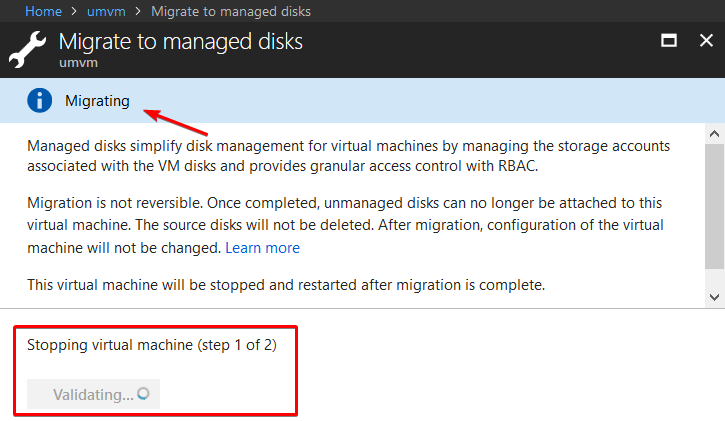Click the Migrating status message
This screenshot has height=421, width=725.
click(x=97, y=100)
